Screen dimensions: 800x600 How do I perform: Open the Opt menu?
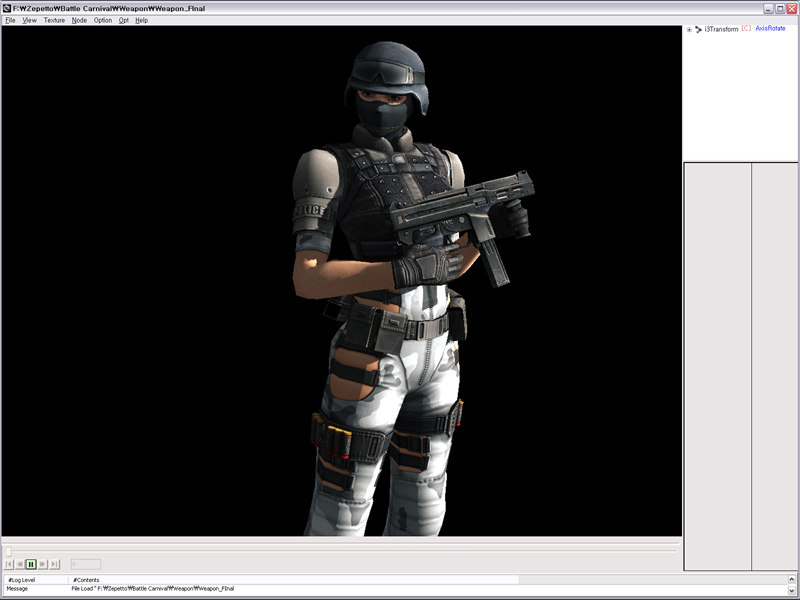pyautogui.click(x=124, y=20)
